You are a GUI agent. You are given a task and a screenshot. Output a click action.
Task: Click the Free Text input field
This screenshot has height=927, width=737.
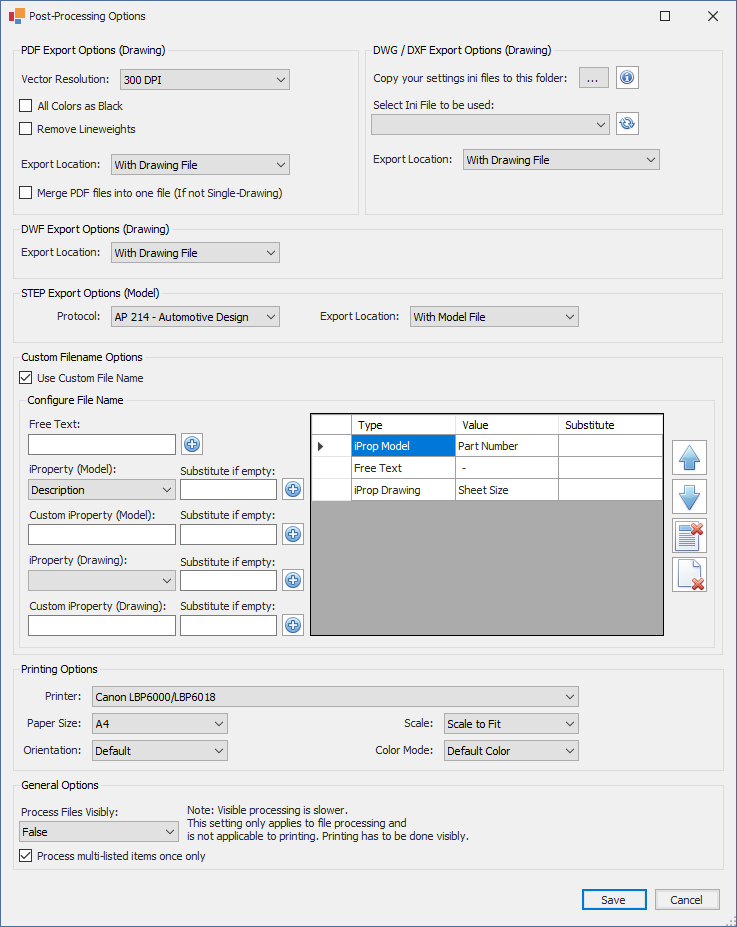pyautogui.click(x=102, y=445)
